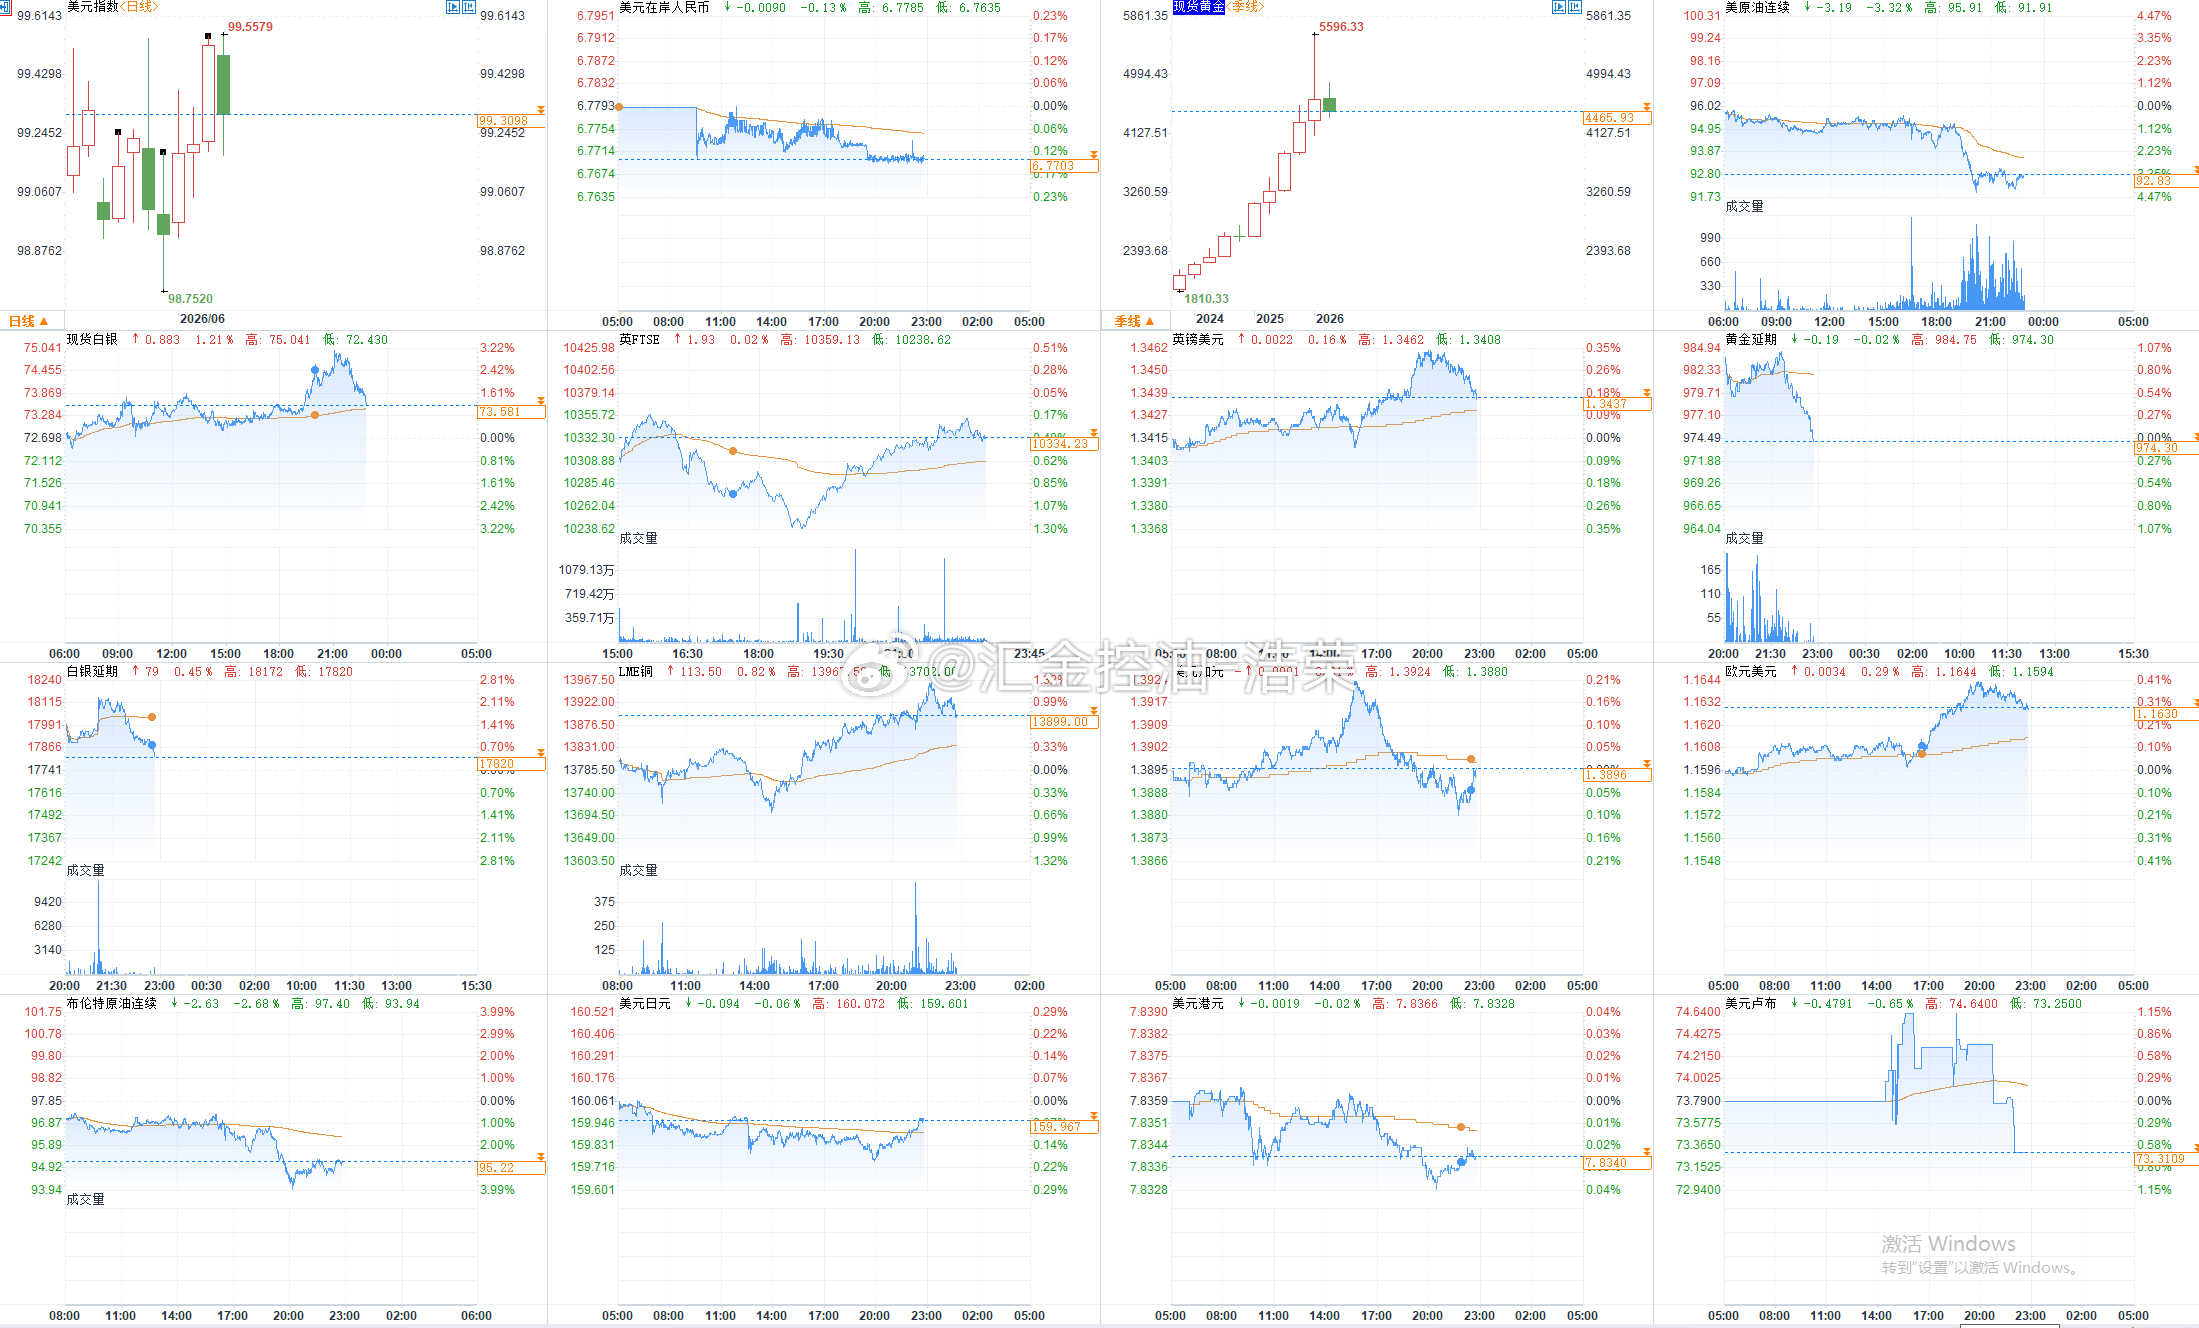Click the <季线> period label beside 现货黄金 title
Screen dimensions: 2199x1328
[1245, 7]
